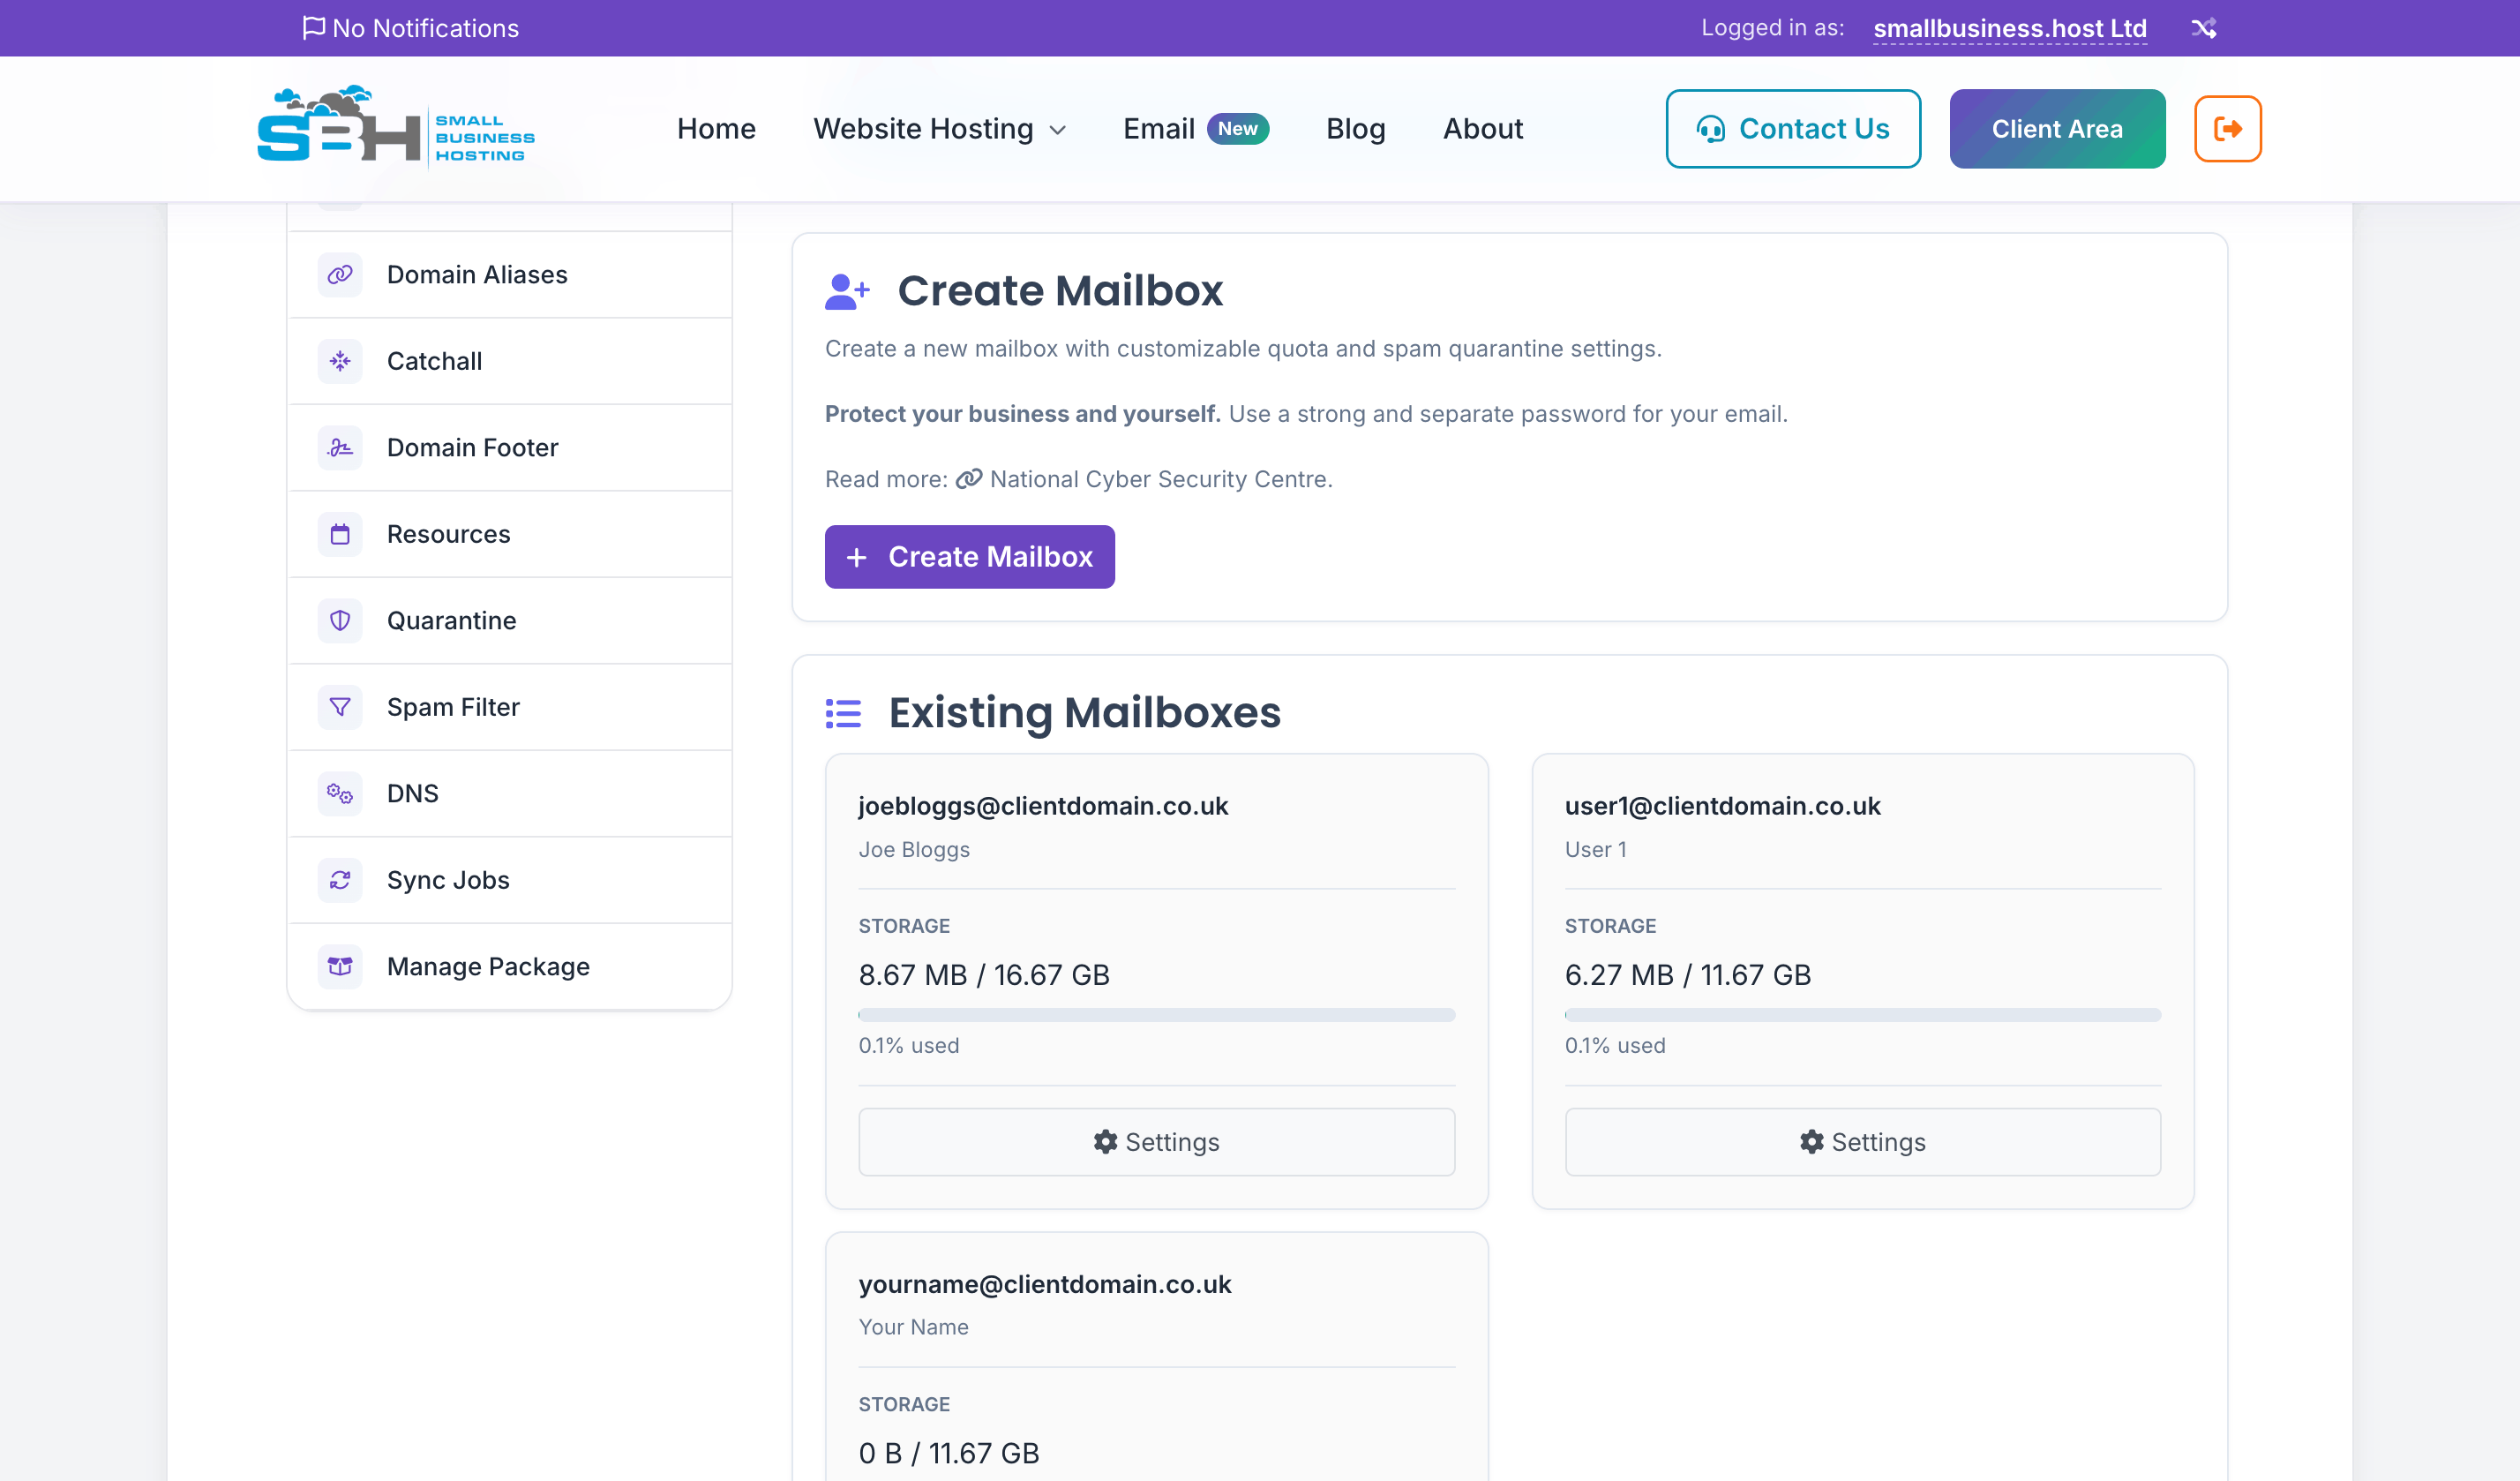Select the Domain Aliases sidebar label

[477, 274]
